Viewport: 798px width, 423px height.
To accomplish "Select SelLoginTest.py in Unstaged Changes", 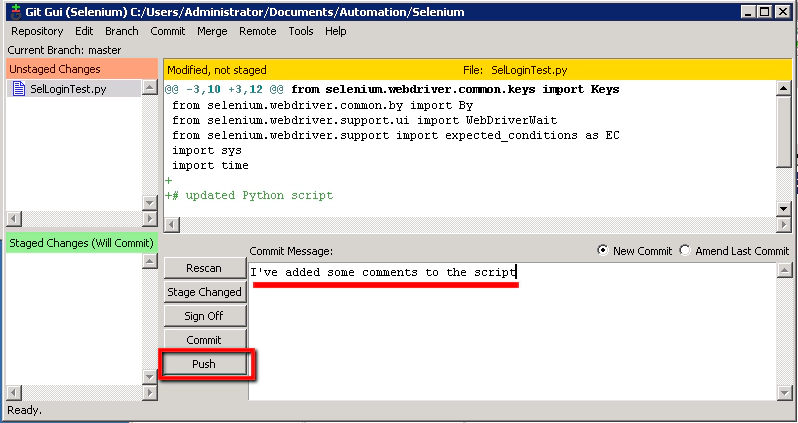I will tap(68, 89).
